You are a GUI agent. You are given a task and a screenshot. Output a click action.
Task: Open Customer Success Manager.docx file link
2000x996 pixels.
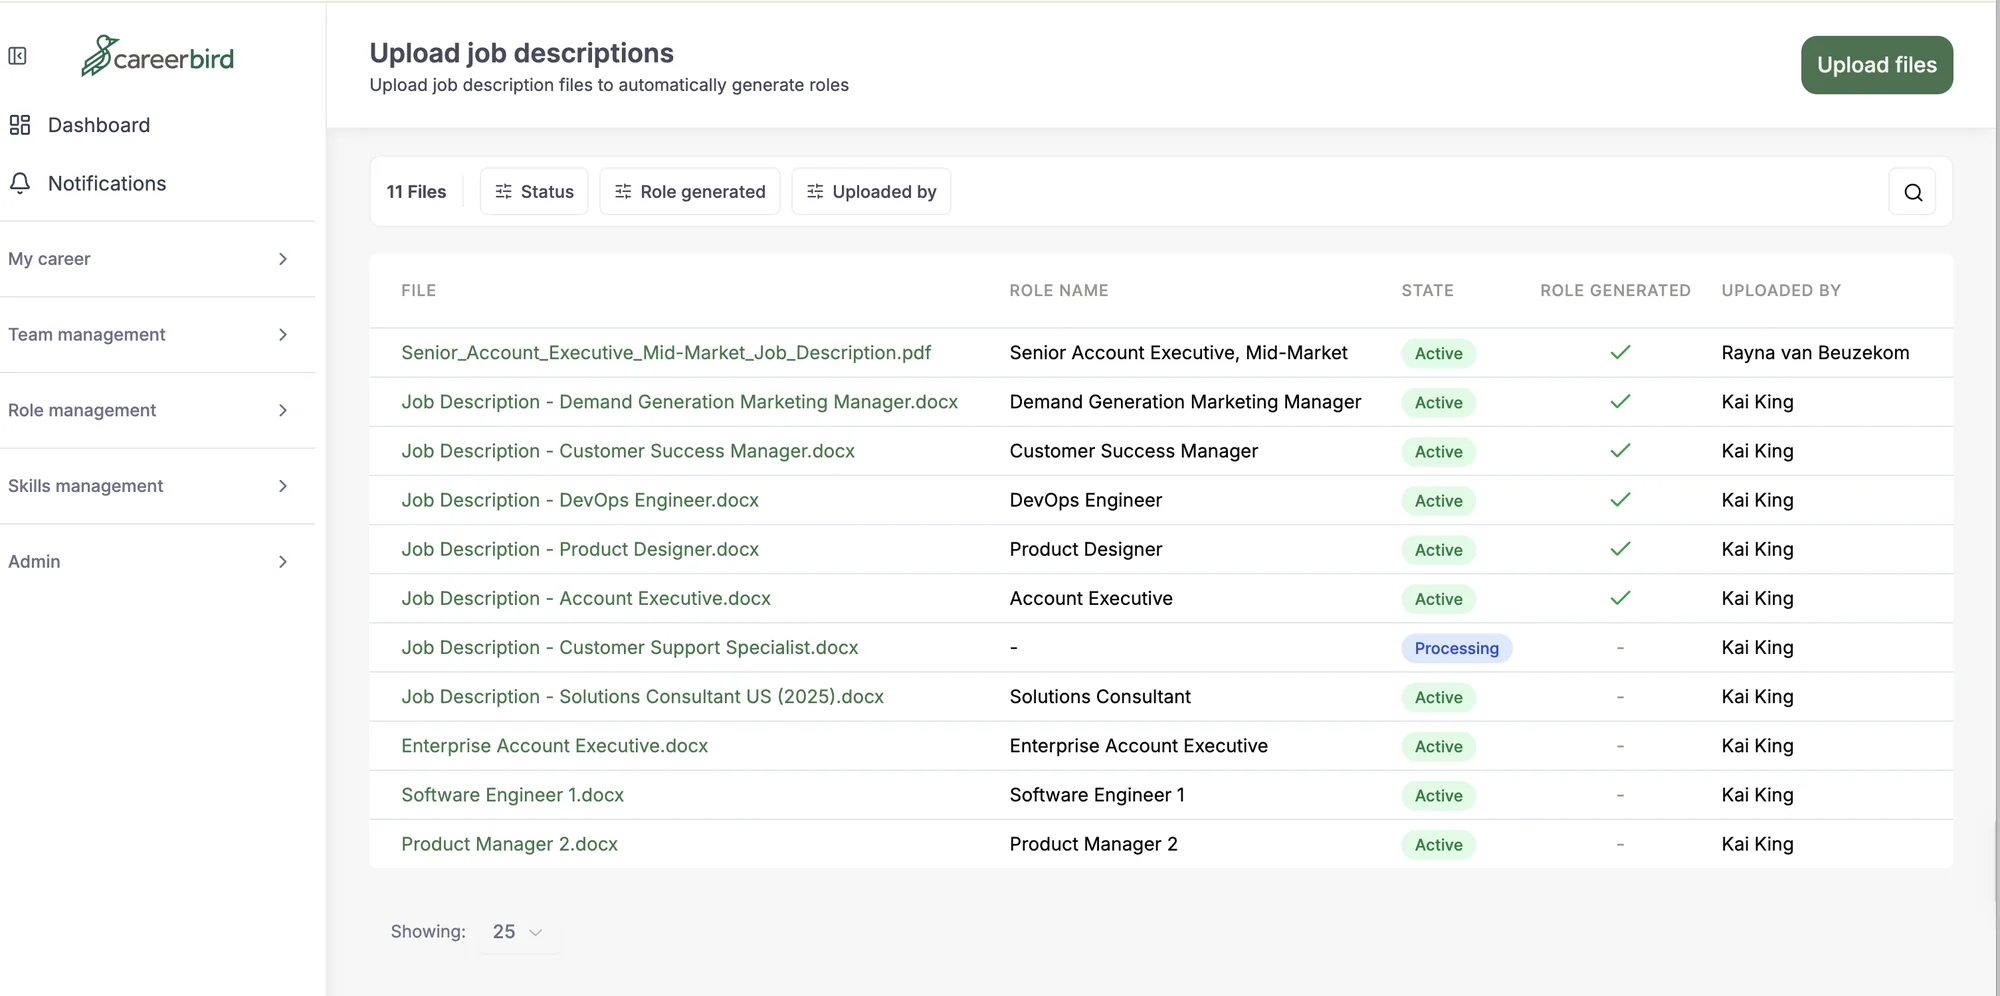(628, 451)
